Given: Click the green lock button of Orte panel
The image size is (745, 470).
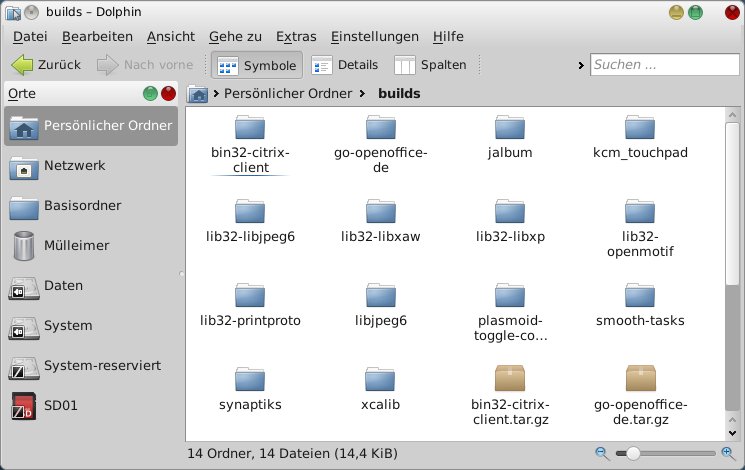Looking at the screenshot, I should (x=150, y=93).
